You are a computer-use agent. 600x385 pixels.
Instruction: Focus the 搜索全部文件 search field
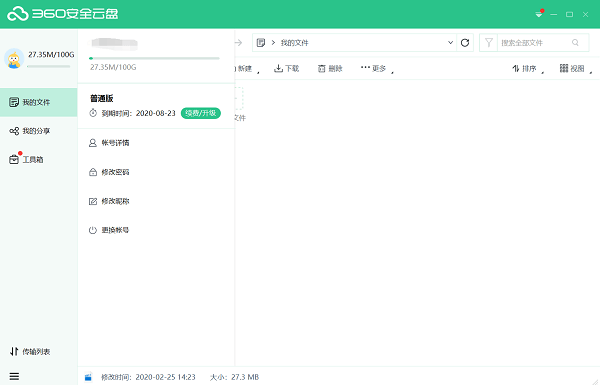pos(535,42)
